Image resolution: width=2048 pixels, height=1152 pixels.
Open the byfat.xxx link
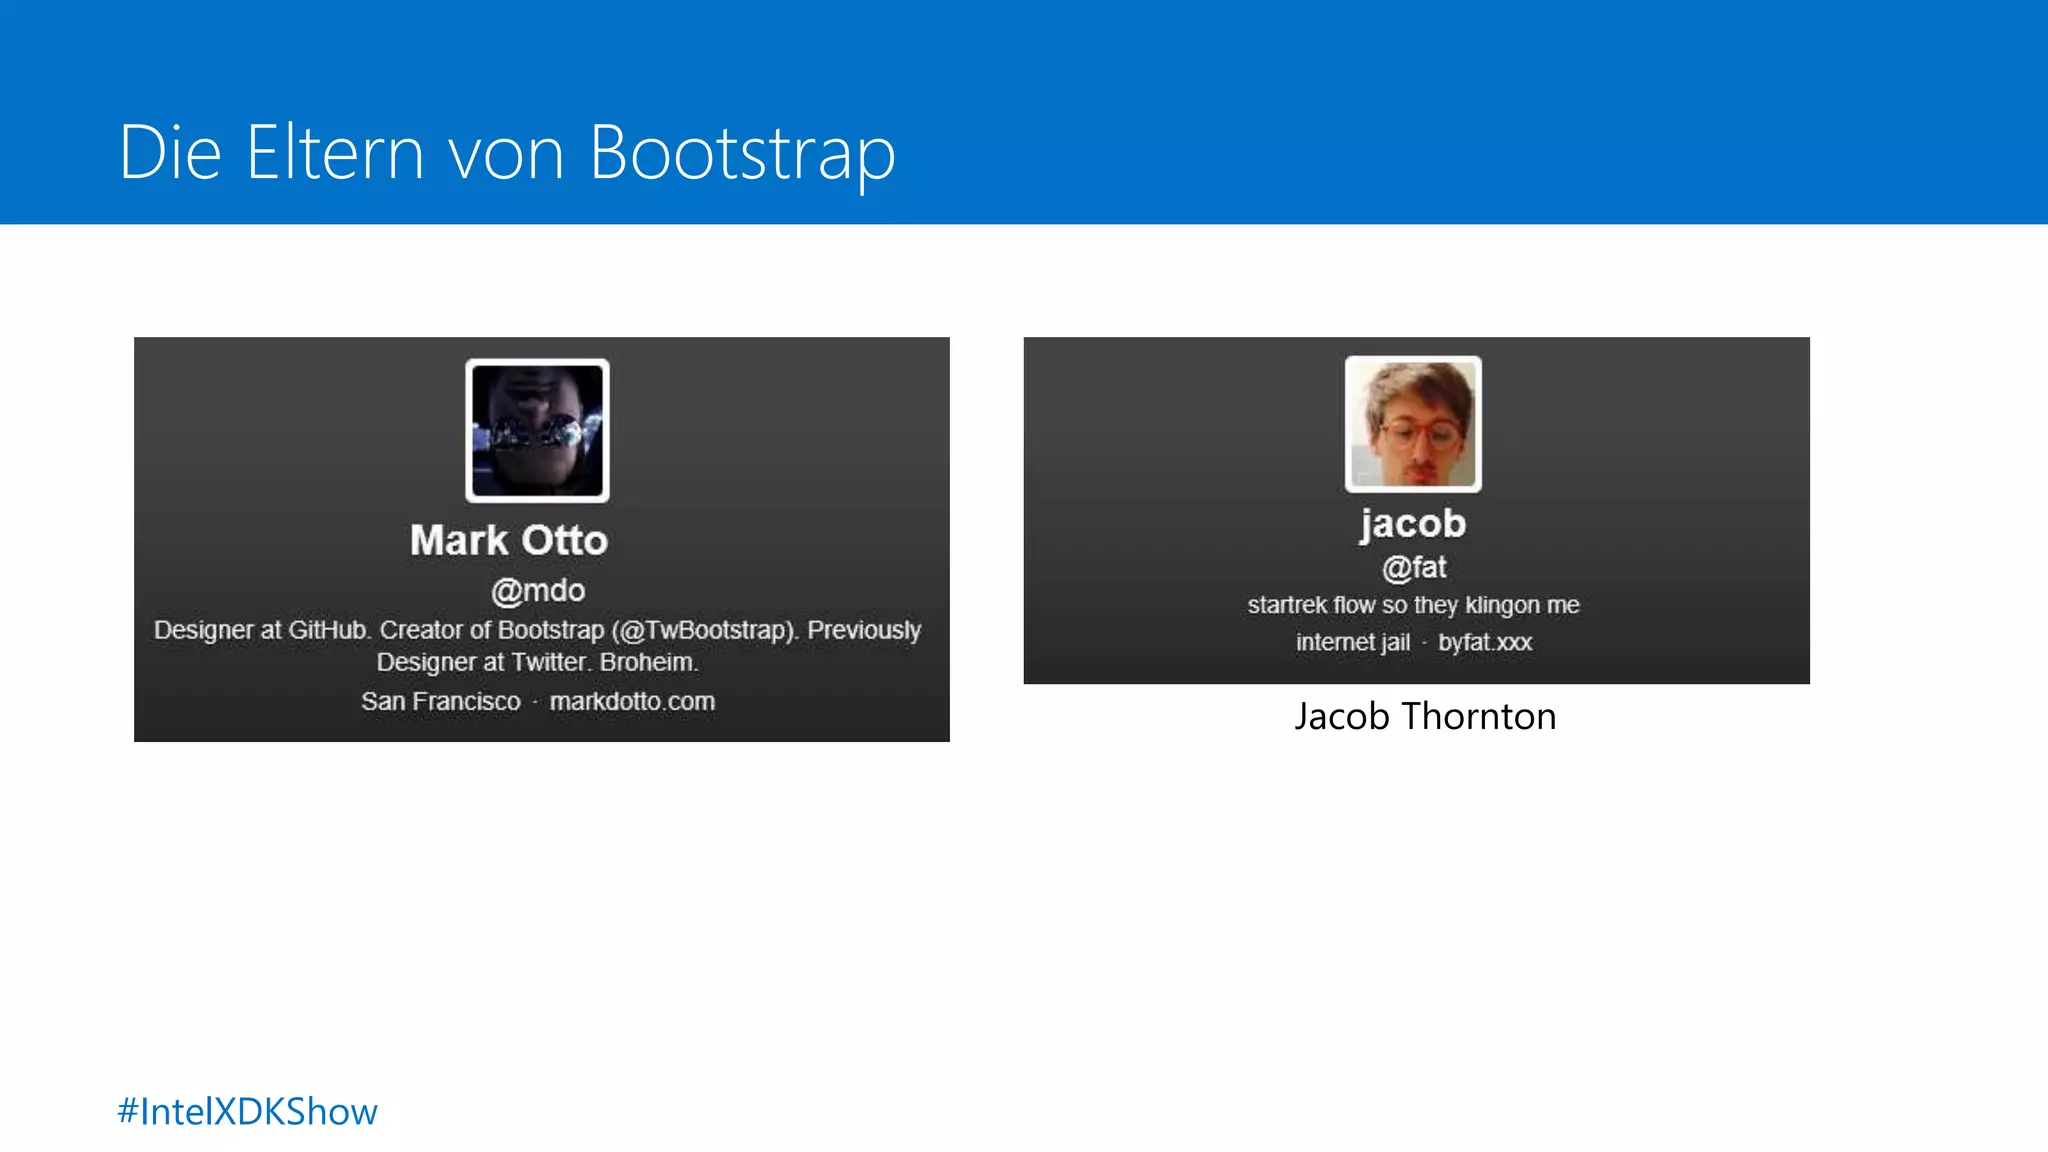pos(1485,642)
